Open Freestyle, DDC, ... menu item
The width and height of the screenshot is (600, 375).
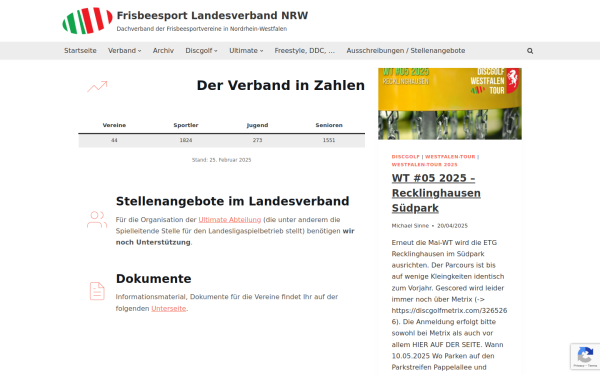tap(305, 51)
